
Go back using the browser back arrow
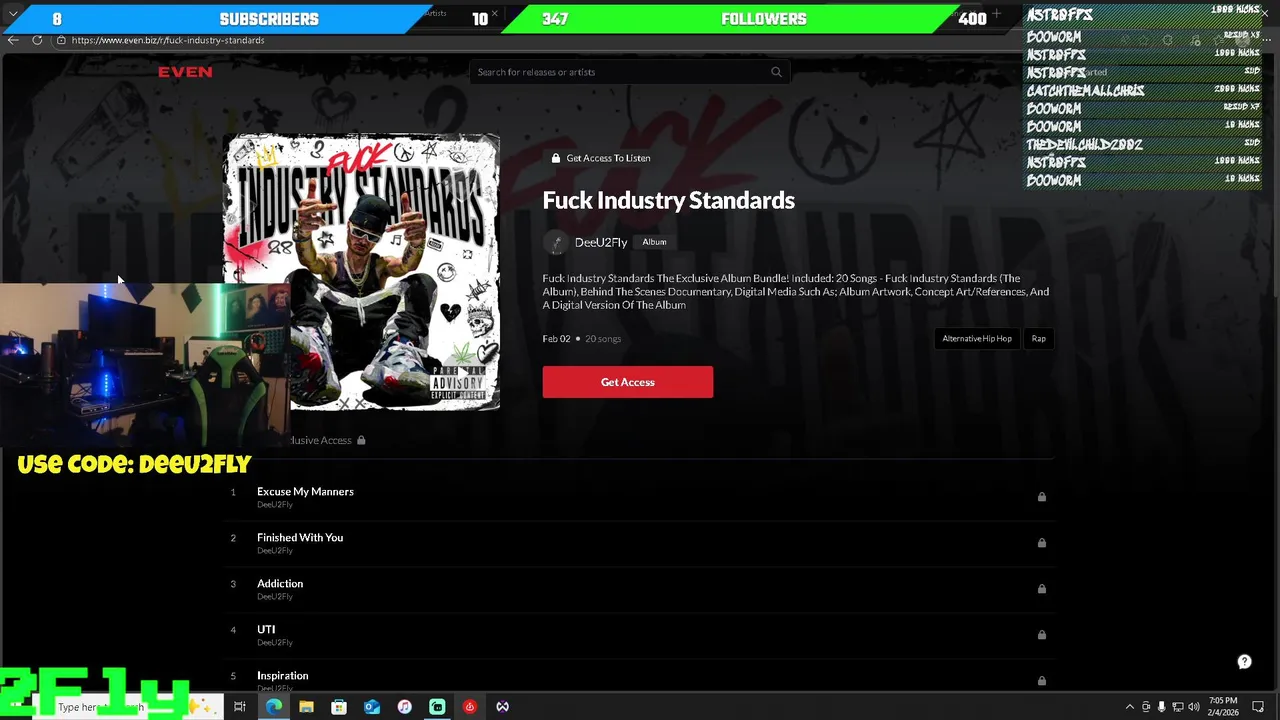13,40
